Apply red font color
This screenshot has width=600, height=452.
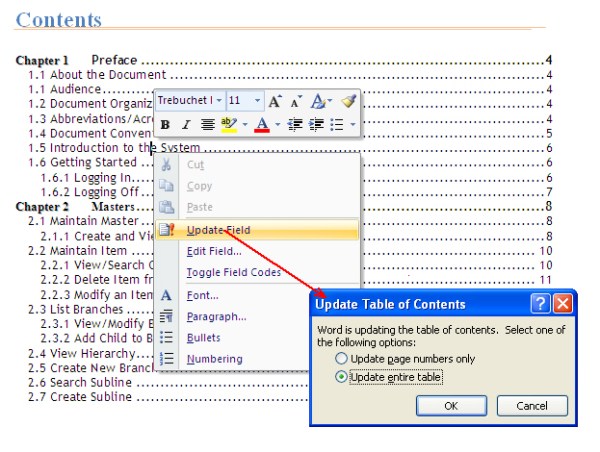pyautogui.click(x=262, y=124)
